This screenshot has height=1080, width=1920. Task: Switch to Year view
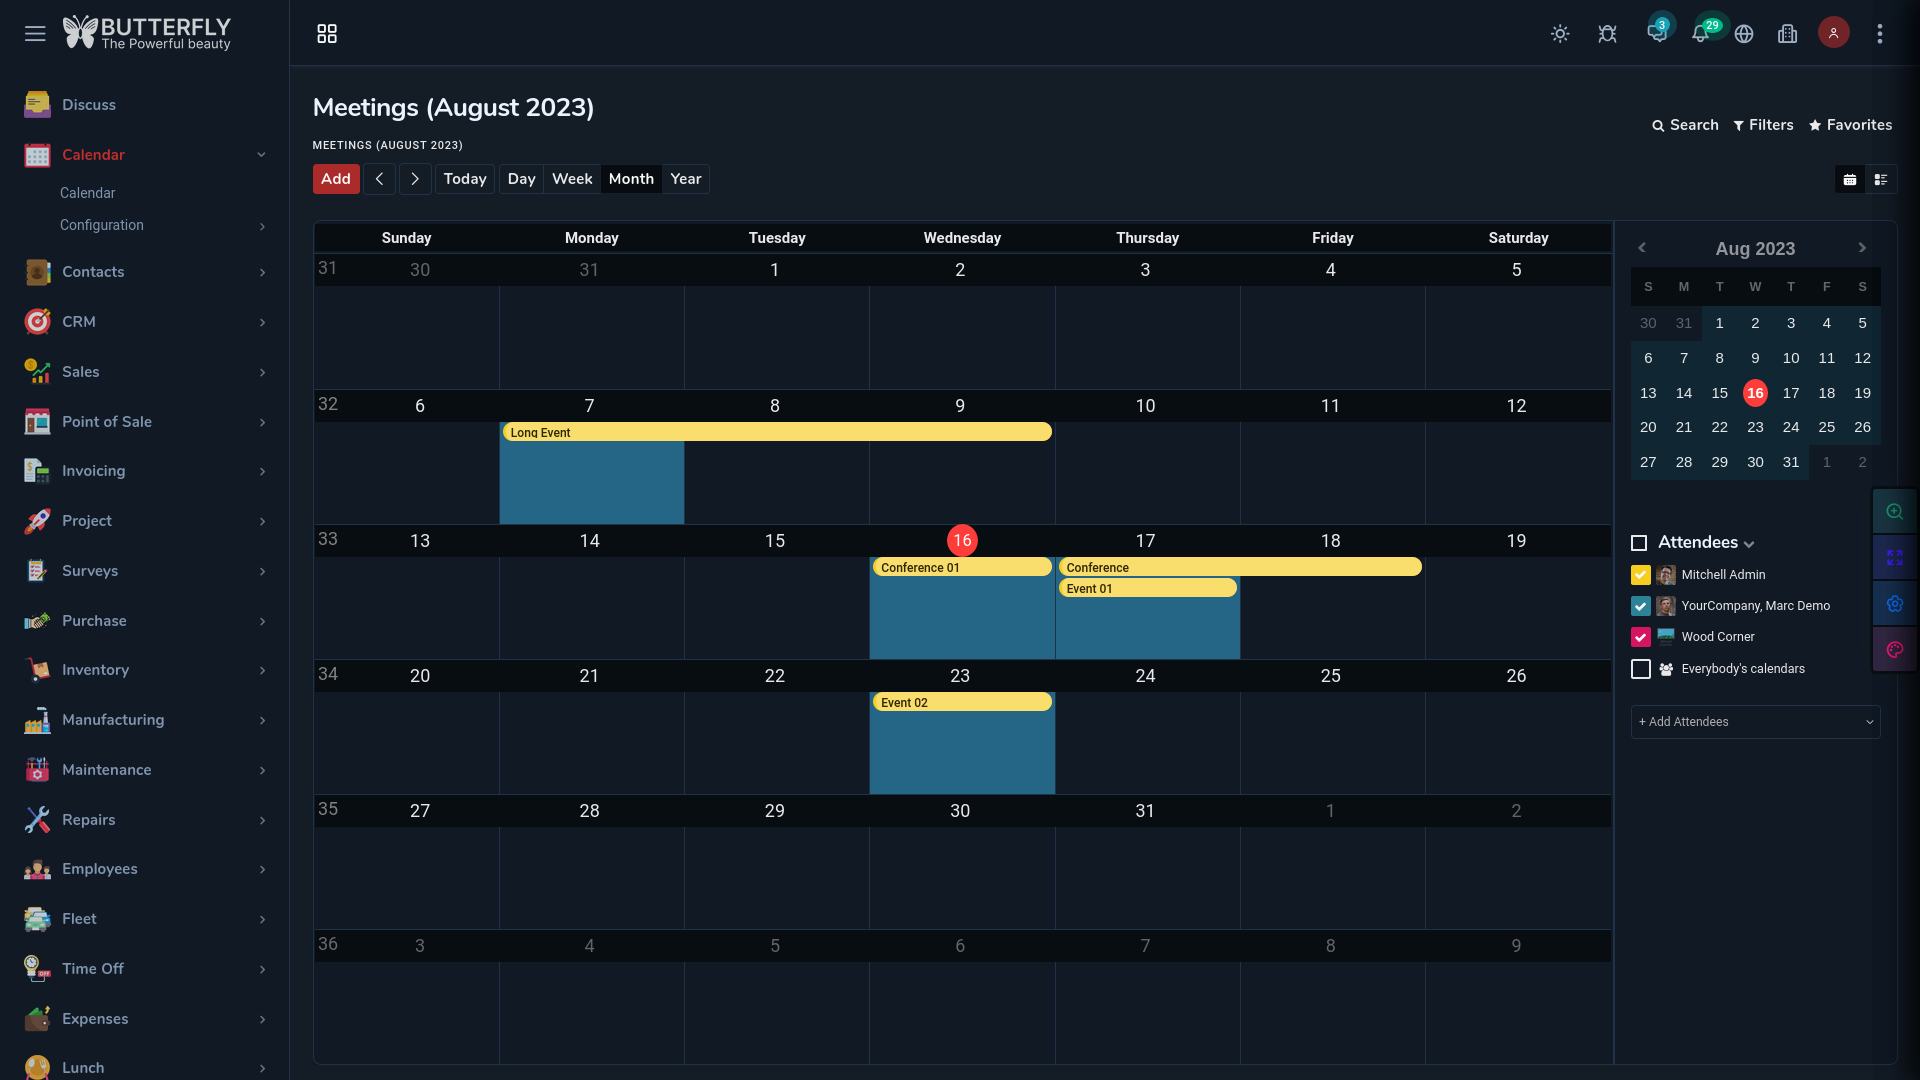click(x=685, y=179)
